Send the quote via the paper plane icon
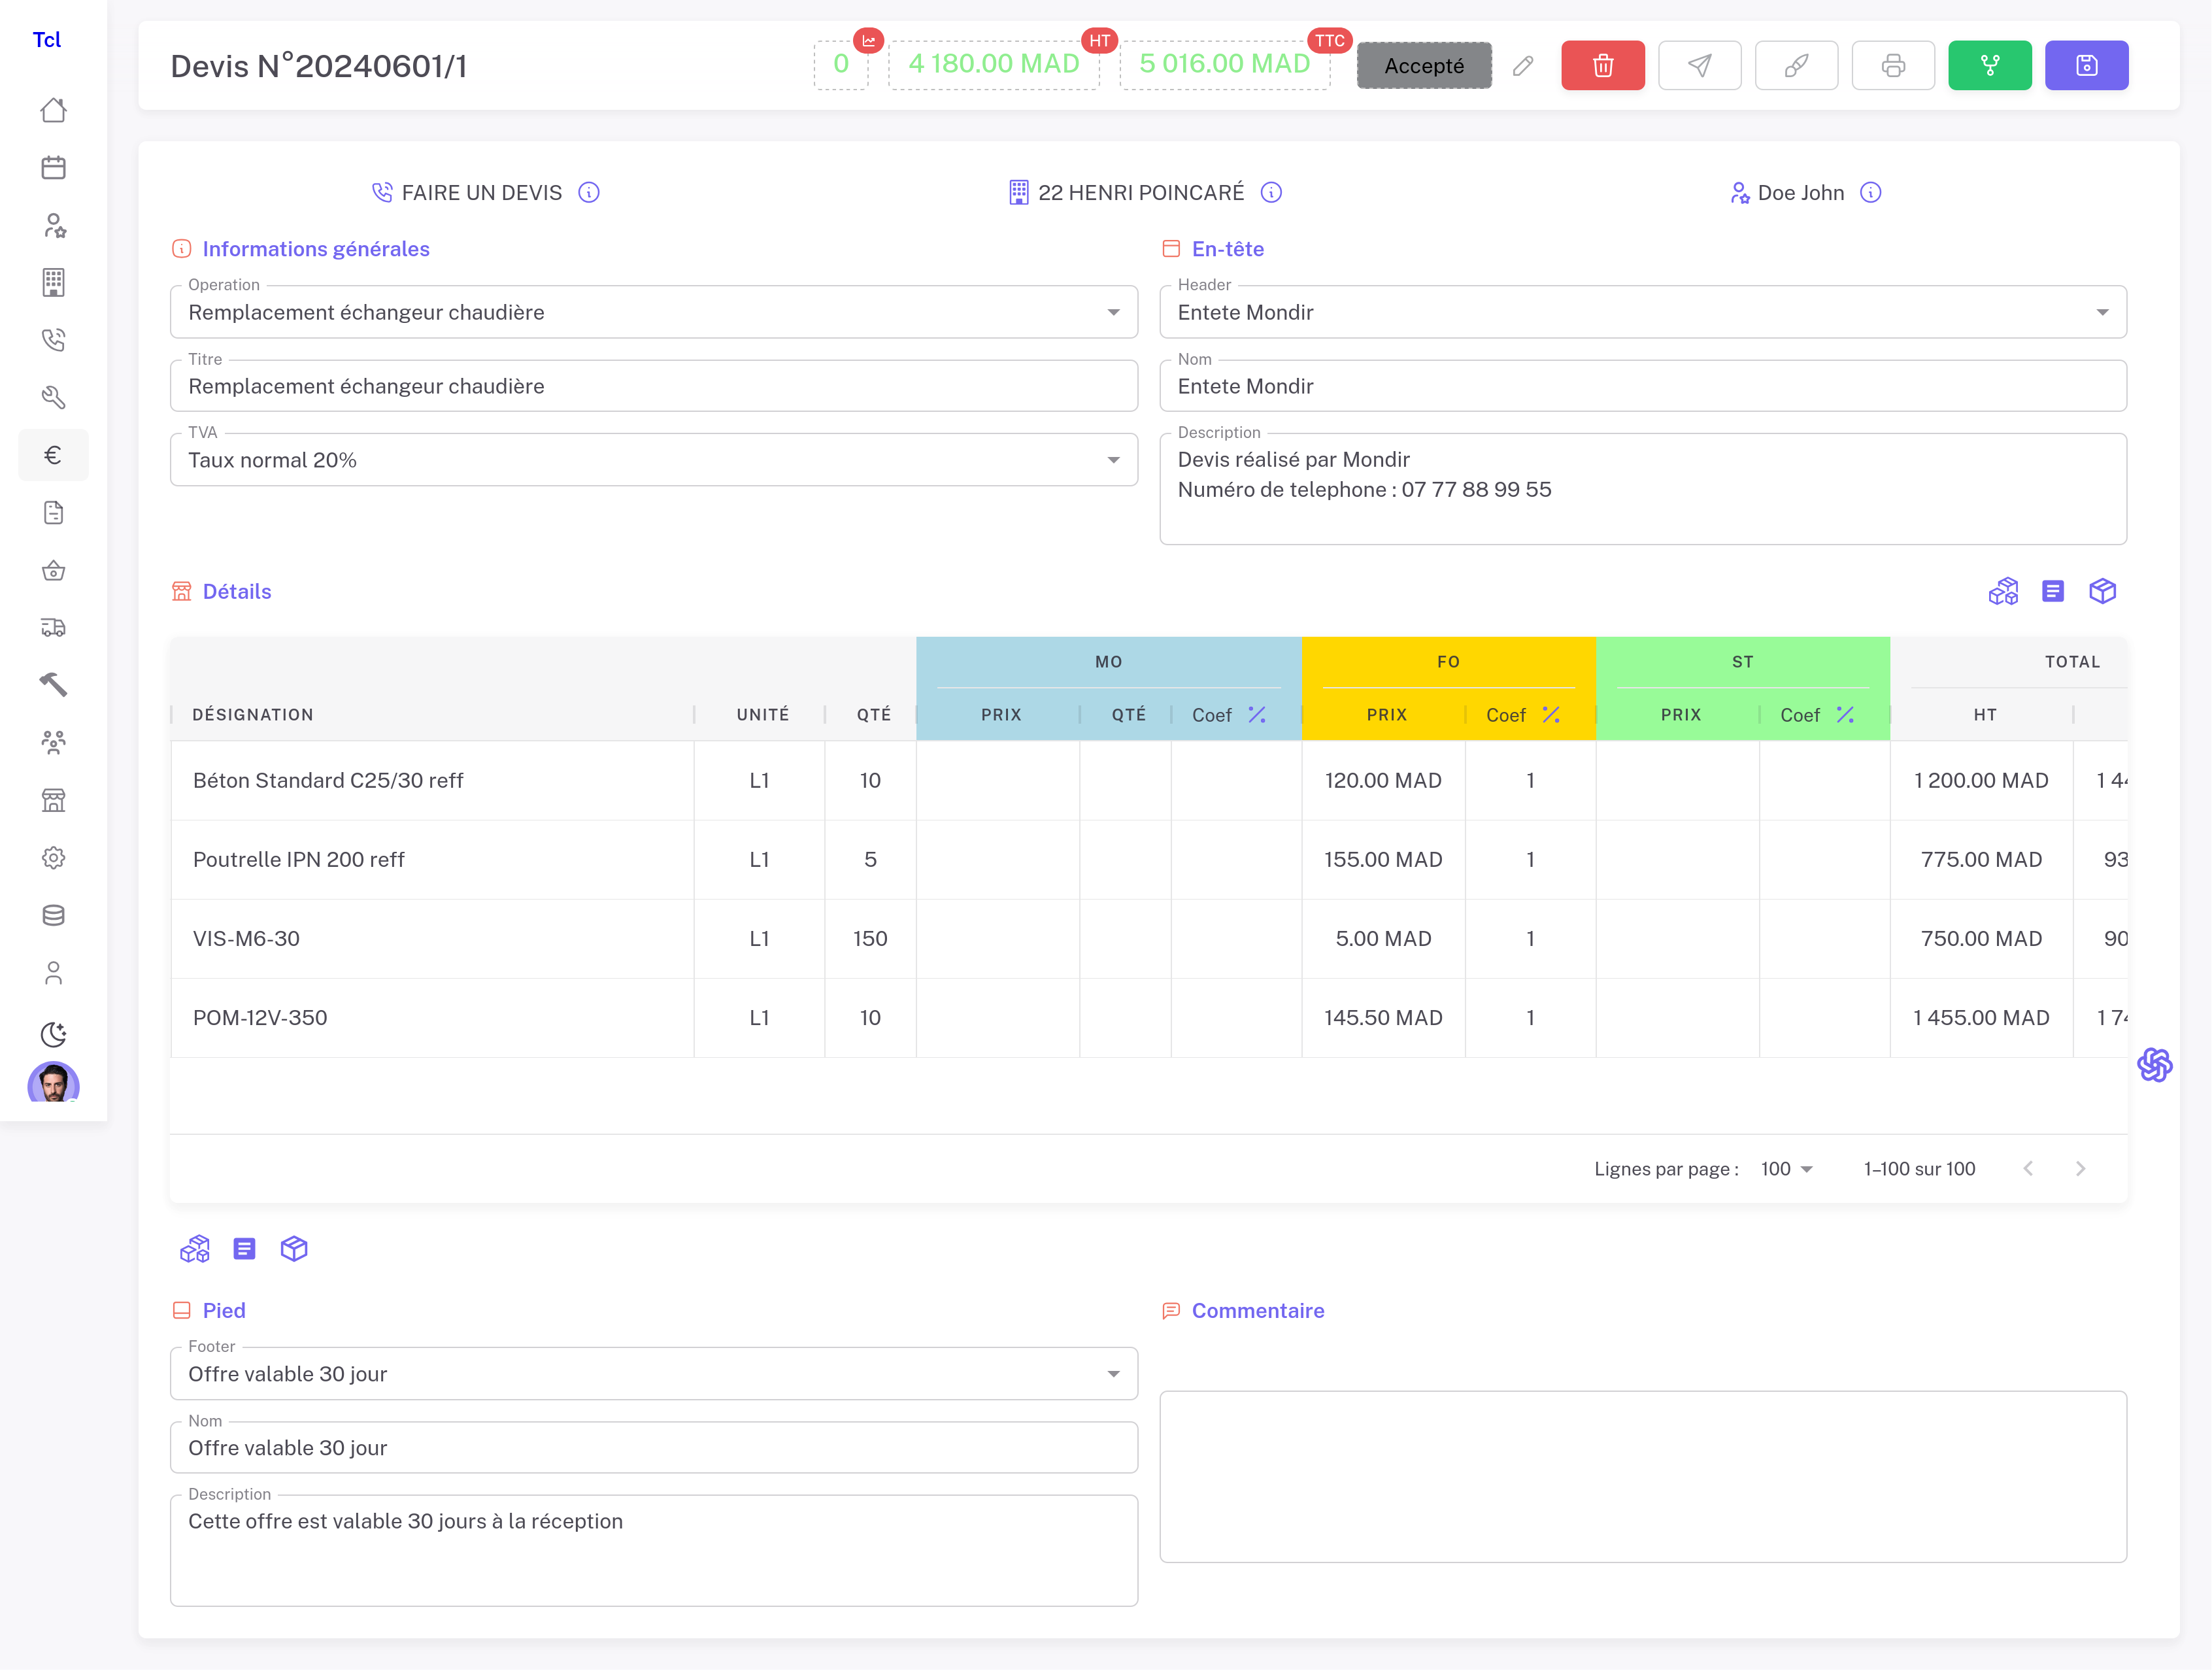 click(x=1699, y=65)
